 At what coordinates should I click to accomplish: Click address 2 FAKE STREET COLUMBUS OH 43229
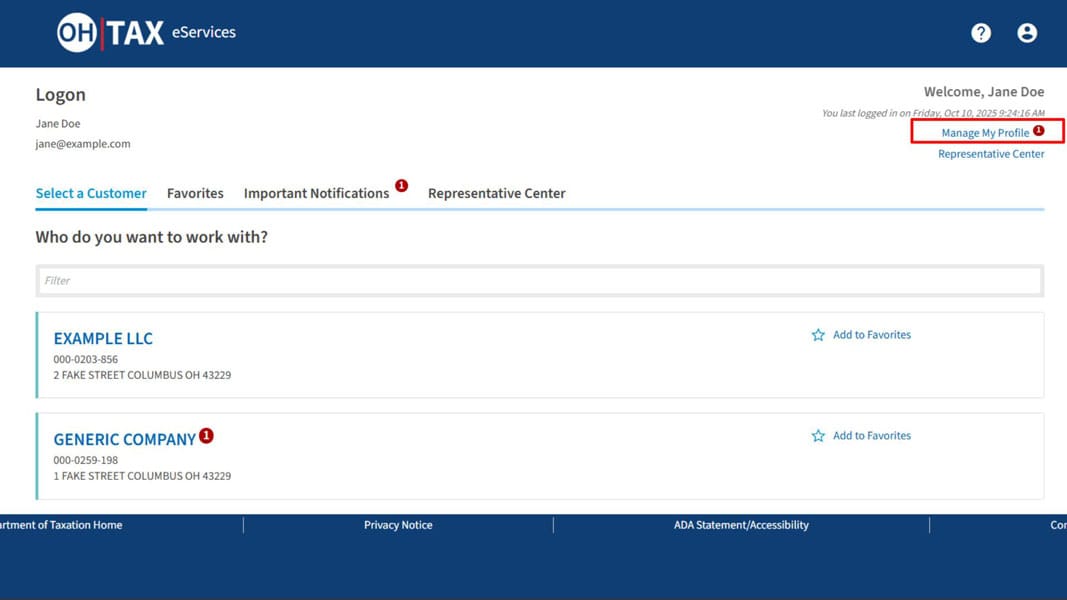(142, 375)
